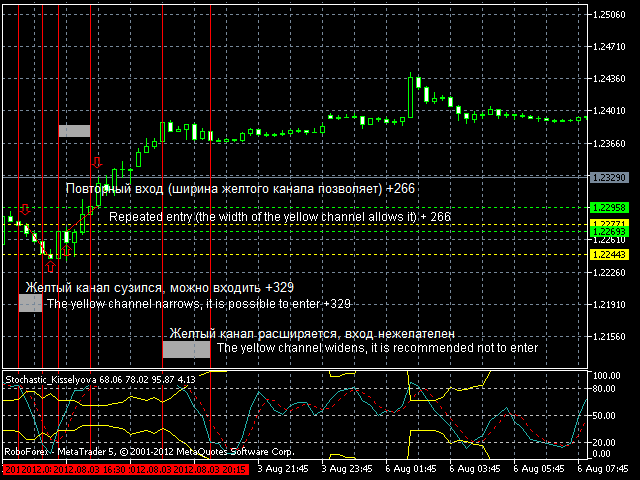Click the green price label 1.22693
Screen dimensions: 640x480
tap(609, 232)
